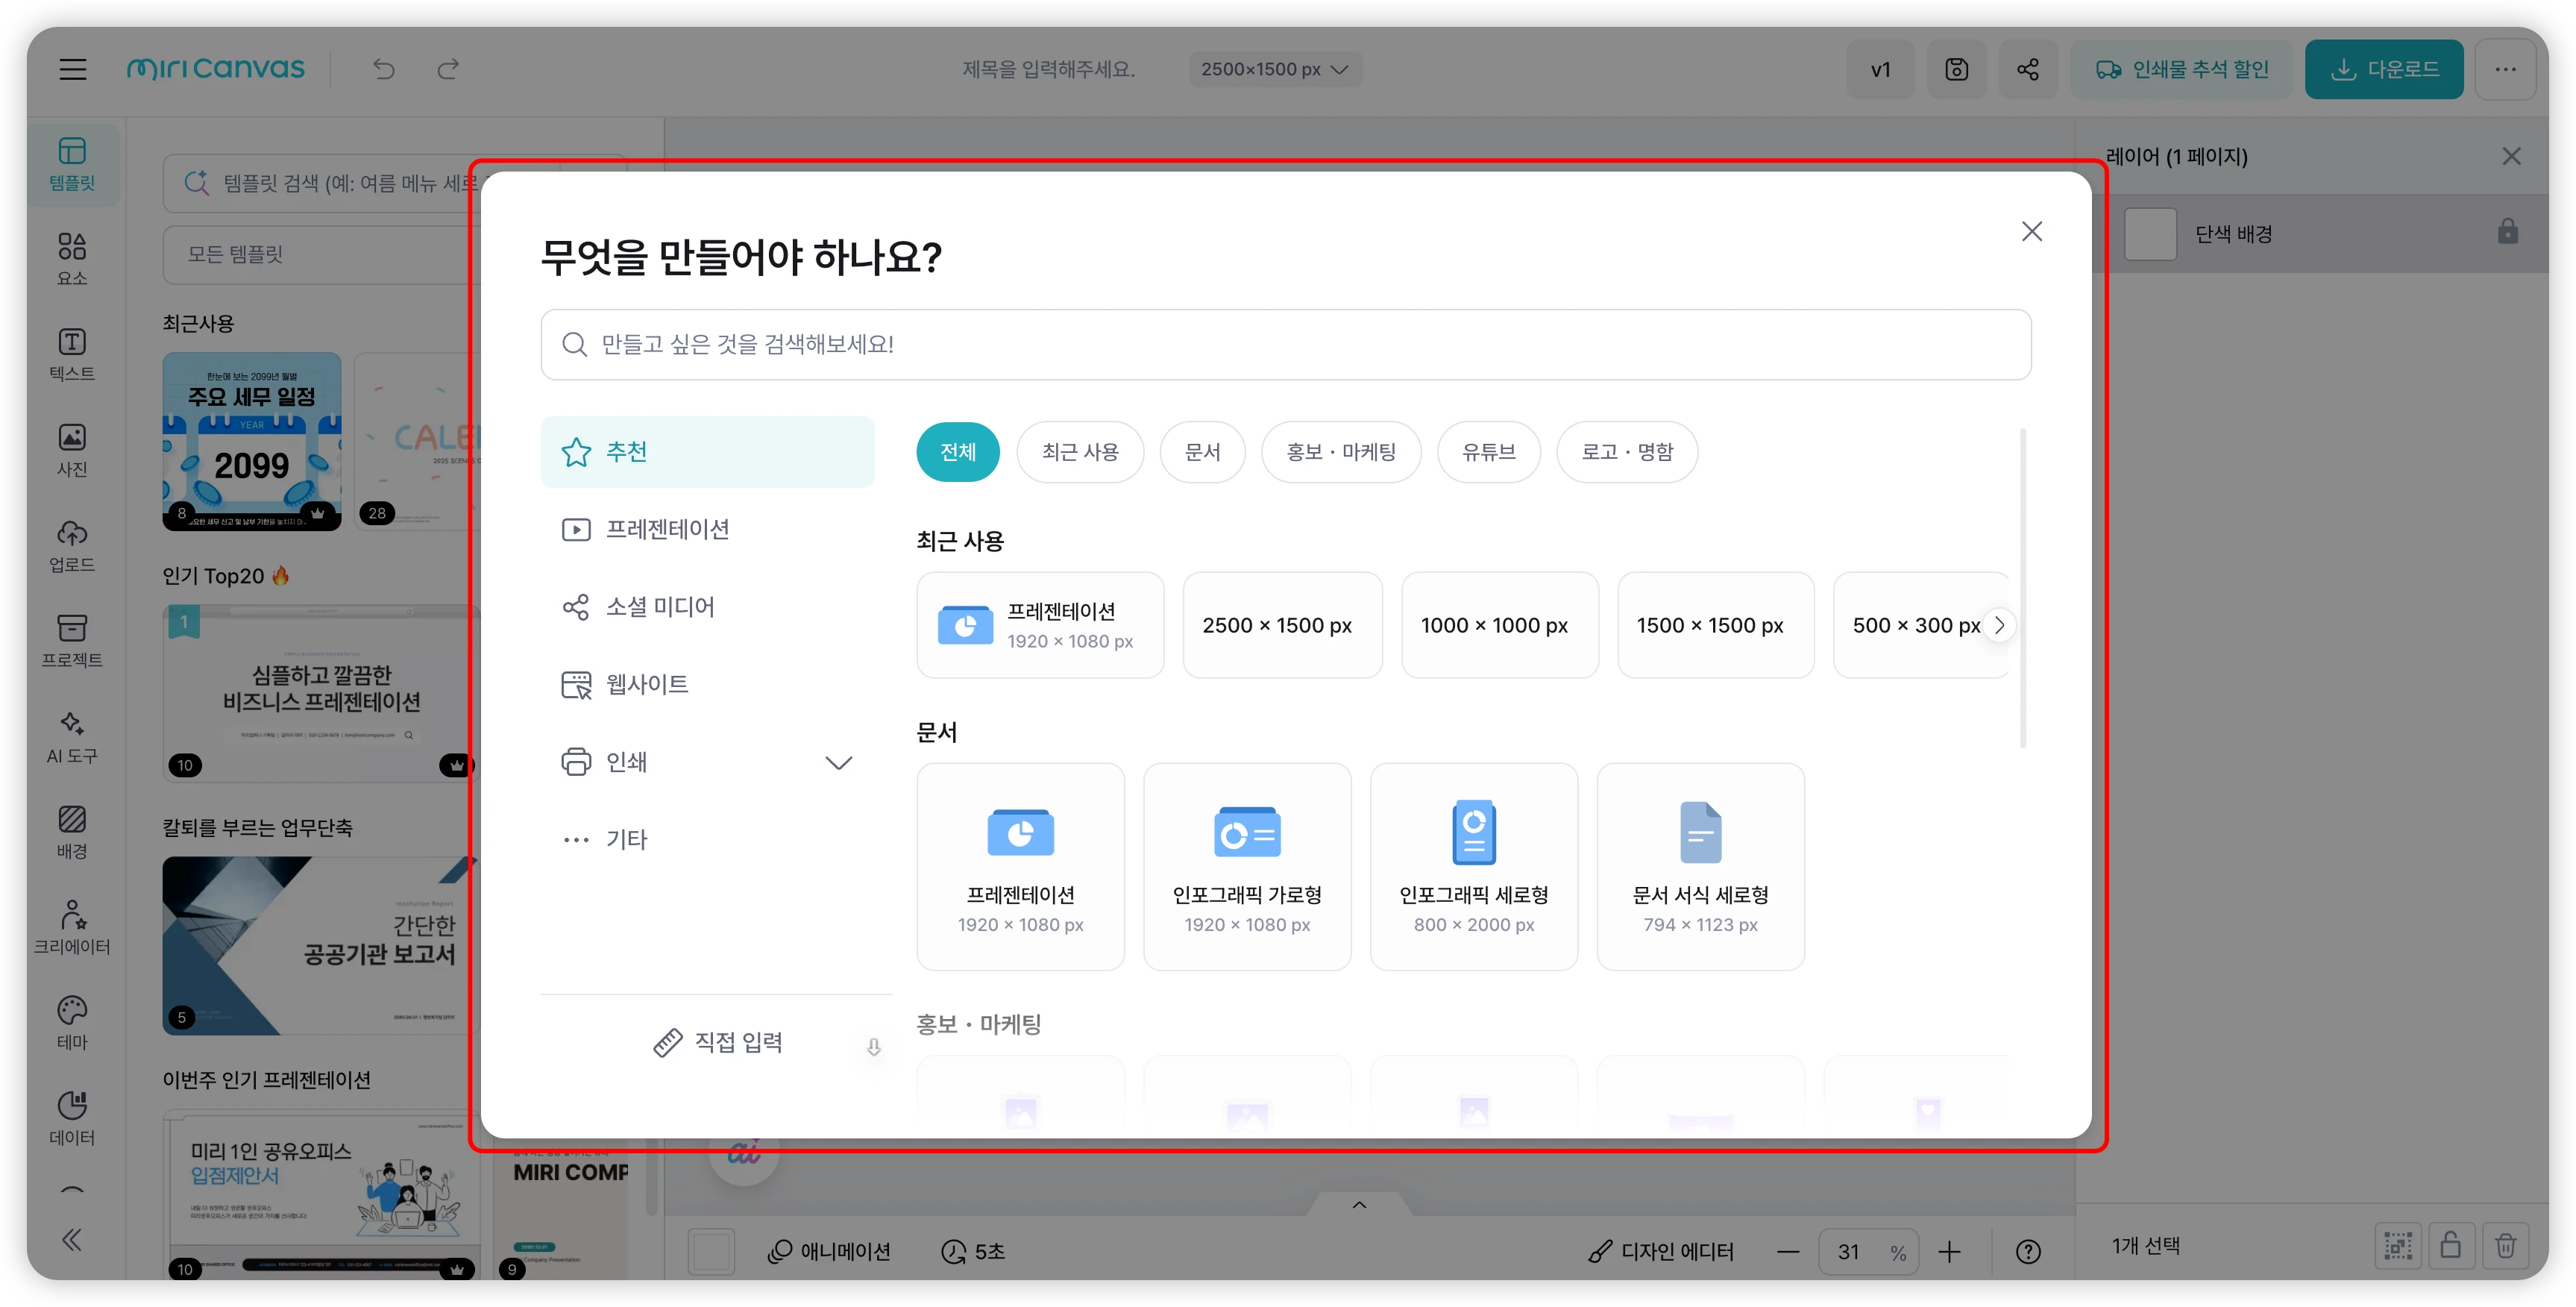This screenshot has width=2576, height=1307.
Task: Click the save icon next to v1
Action: click(x=1956, y=69)
